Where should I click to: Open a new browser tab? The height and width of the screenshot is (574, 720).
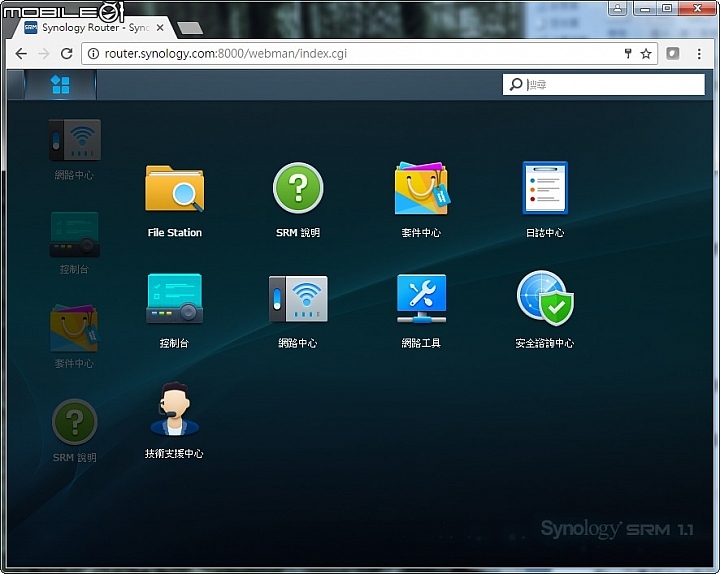(x=190, y=28)
